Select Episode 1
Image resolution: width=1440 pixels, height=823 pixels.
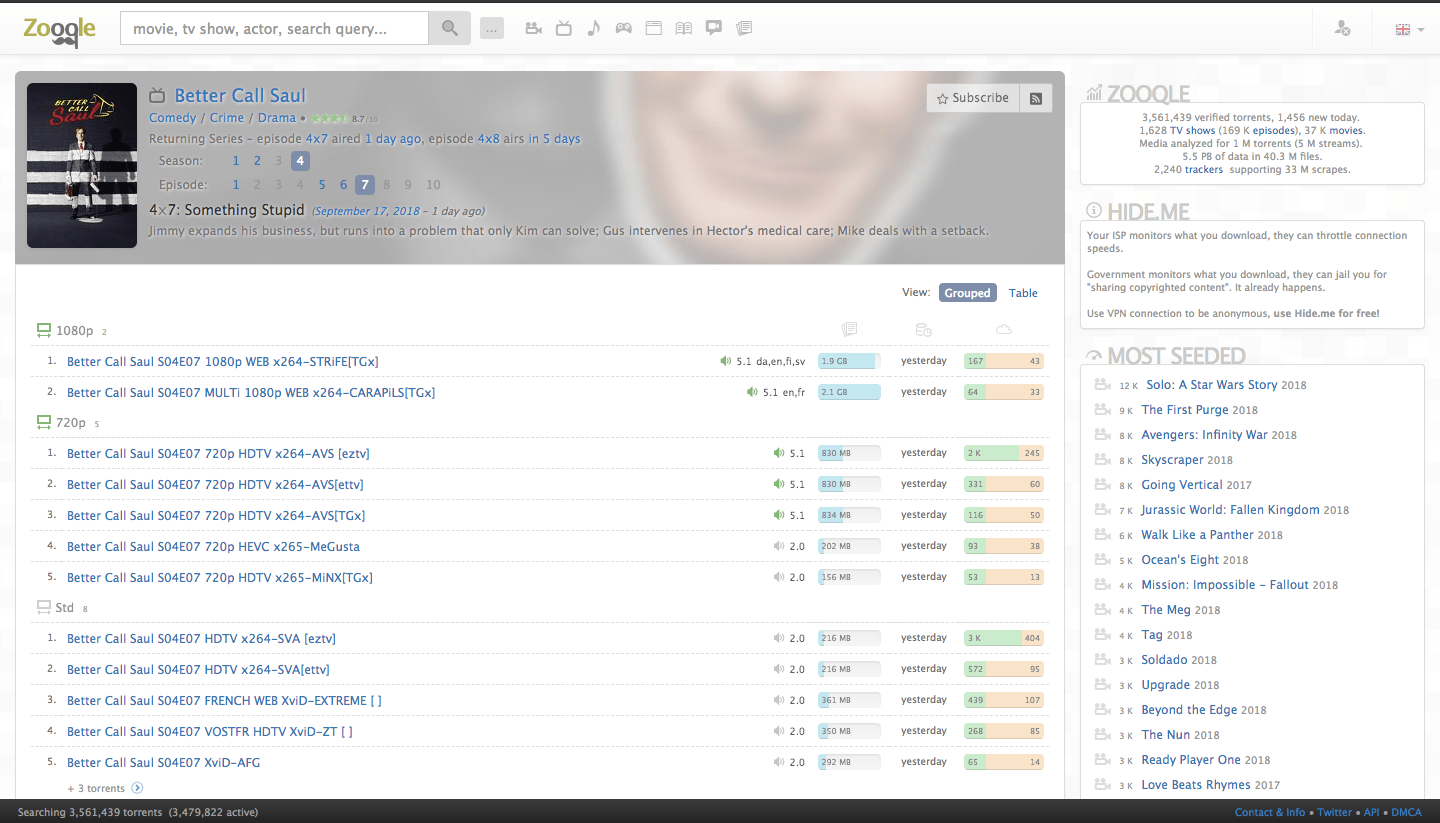(236, 185)
